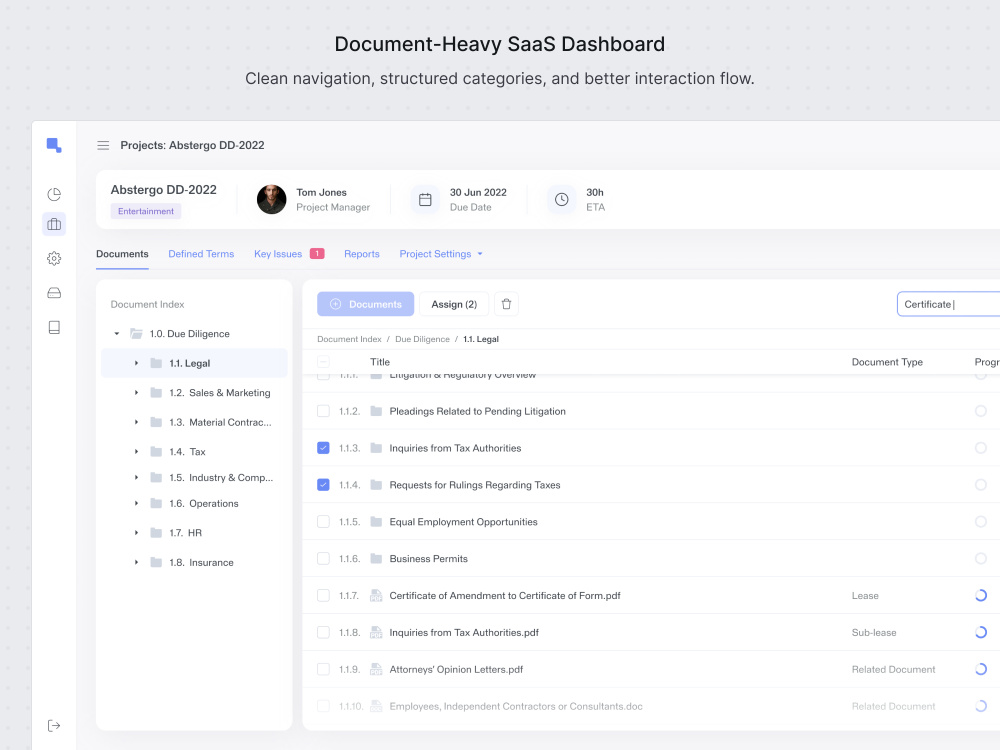Screen dimensions: 1000x750
Task: Click the Certificate search input field
Action: pos(948,304)
